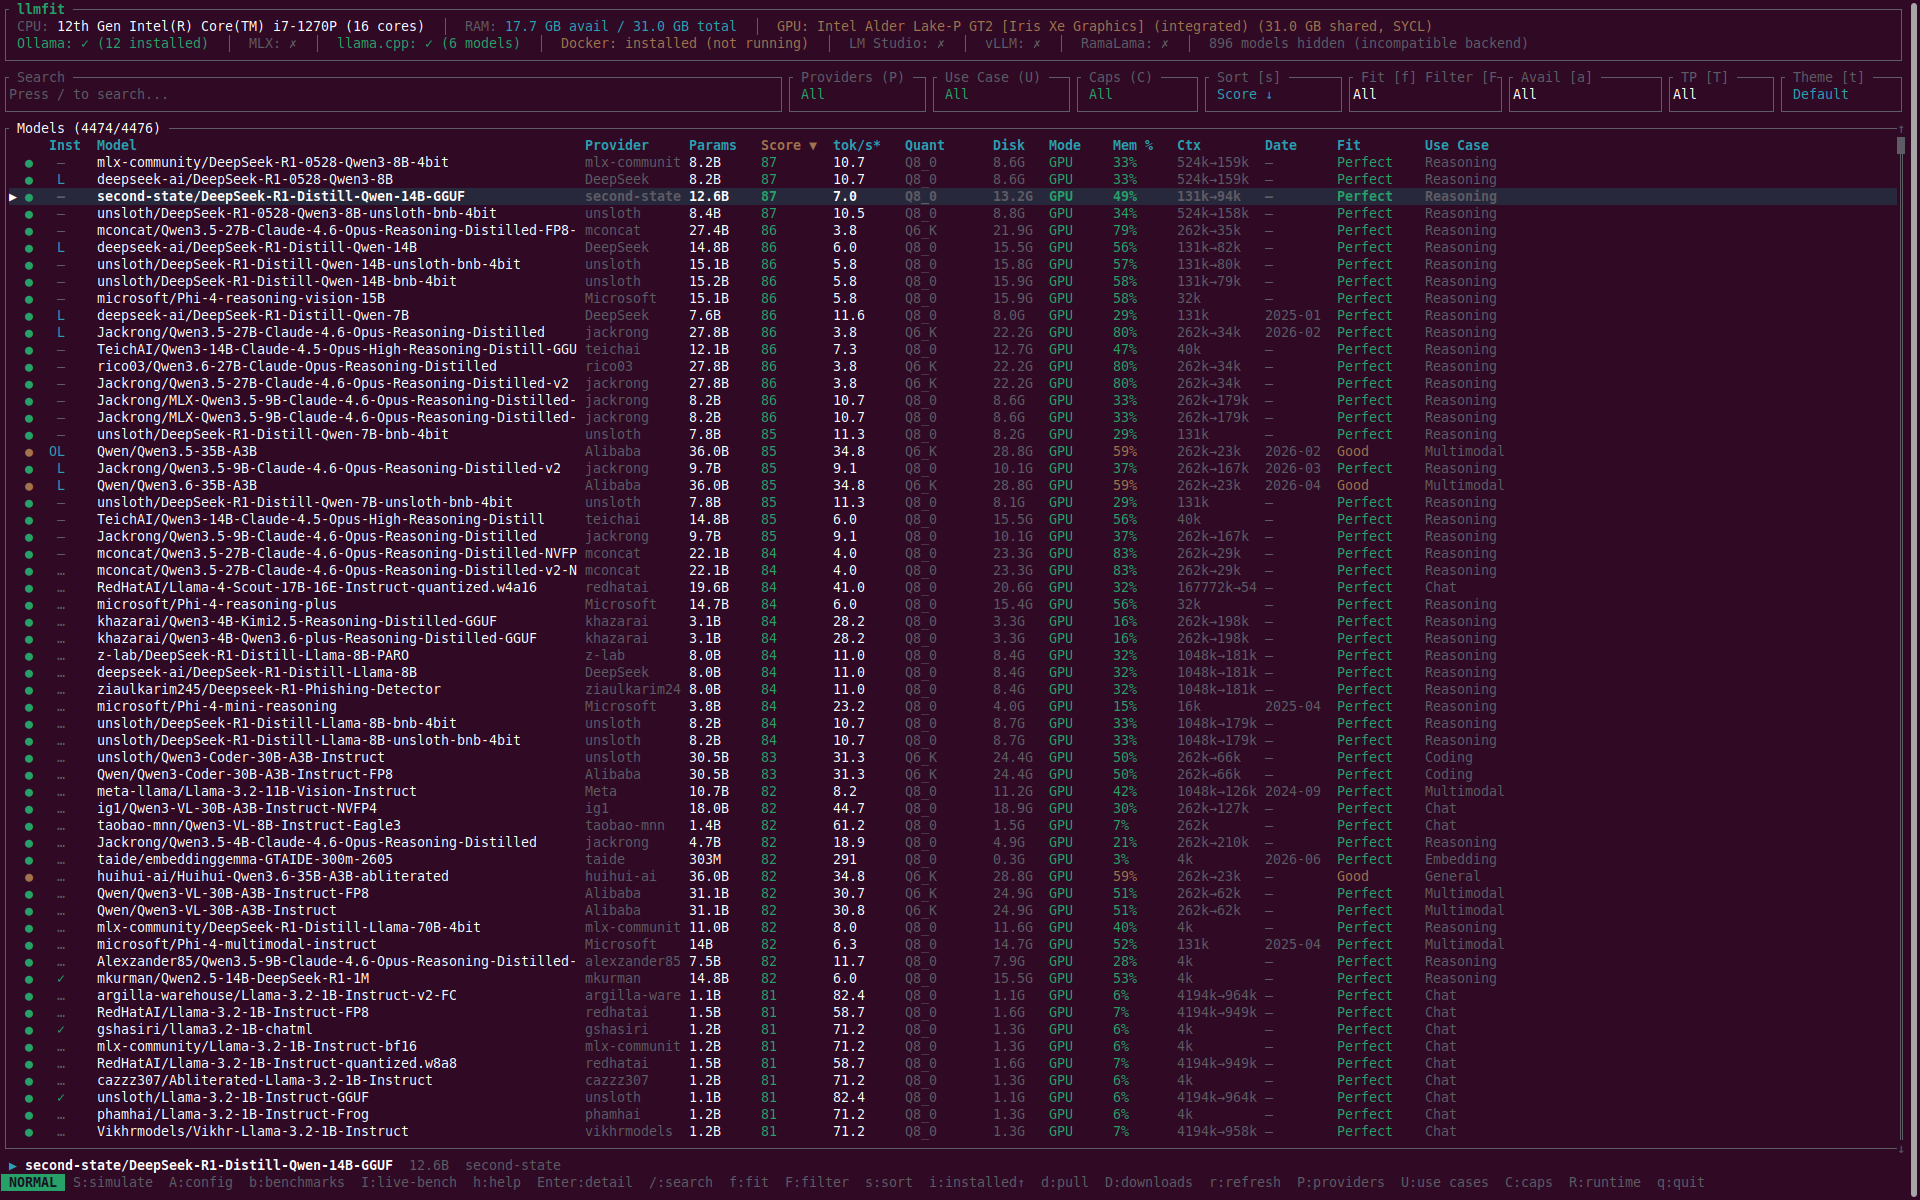1920x1200 pixels.
Task: Select the selection arrow on DeepSeek-R1-Distill-Qwen-14B-GGUF row
Action: [13, 196]
